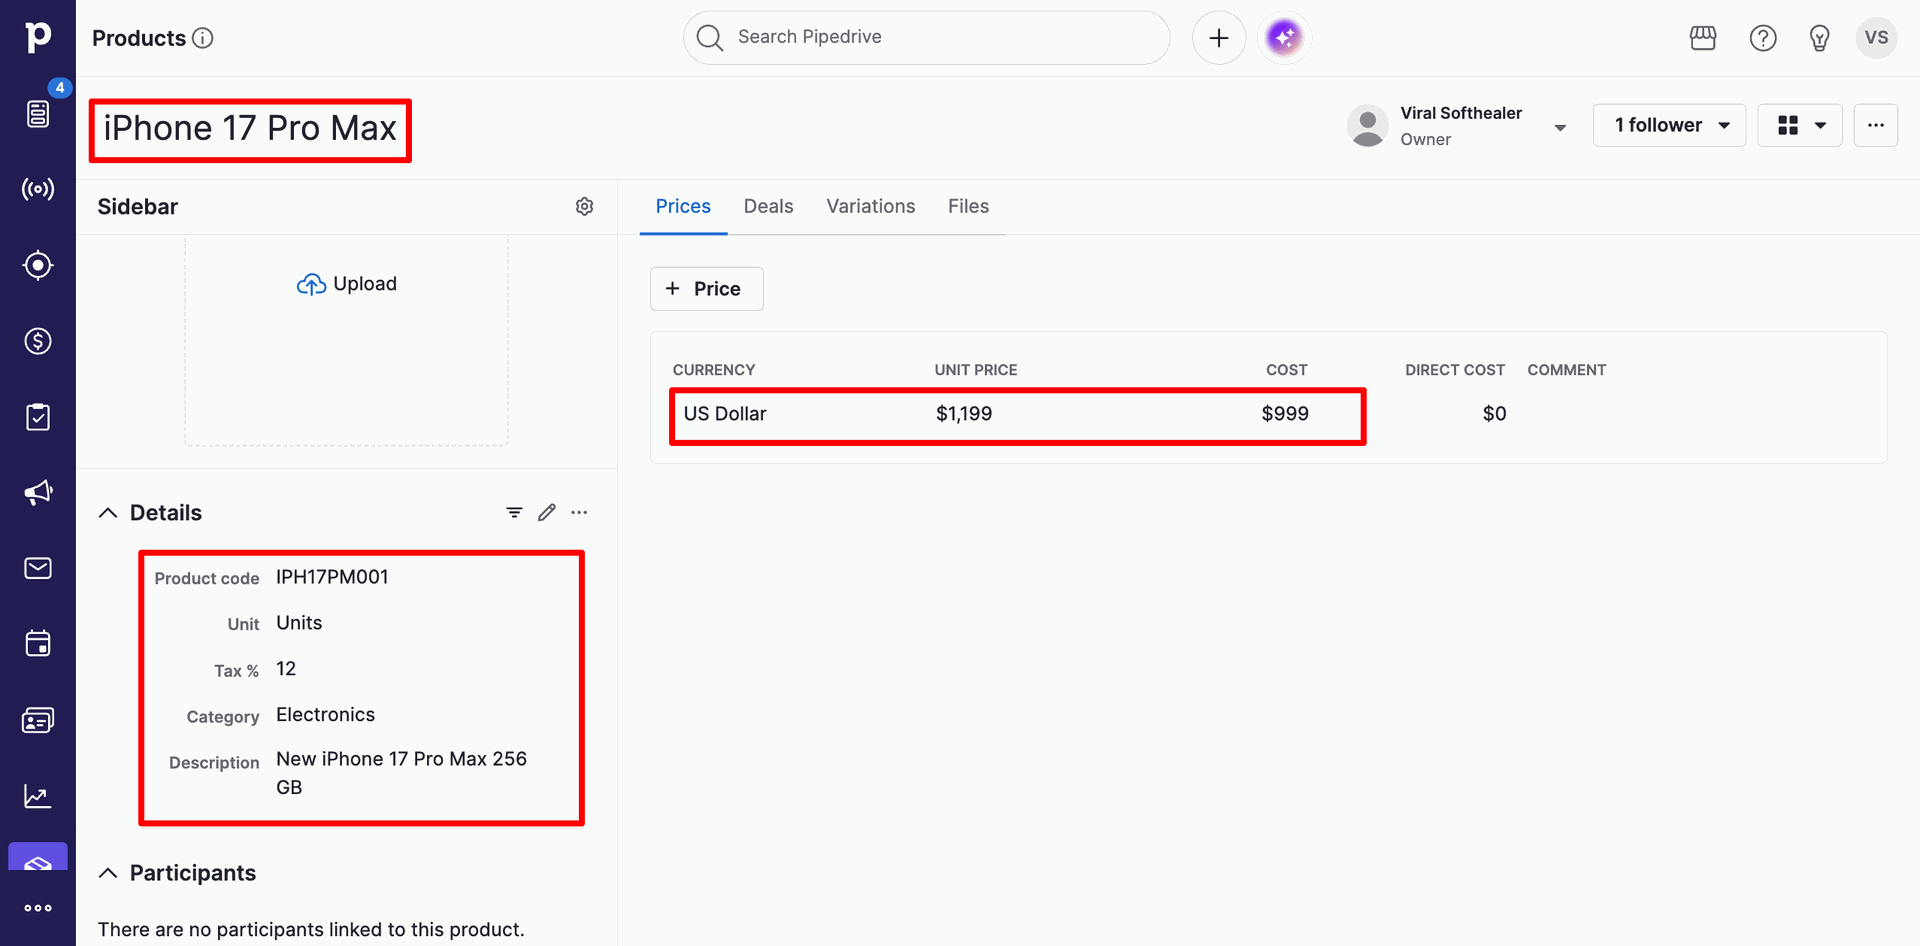Open Sidebar settings gear icon
Screen dimensions: 1920x946
pyautogui.click(x=585, y=206)
